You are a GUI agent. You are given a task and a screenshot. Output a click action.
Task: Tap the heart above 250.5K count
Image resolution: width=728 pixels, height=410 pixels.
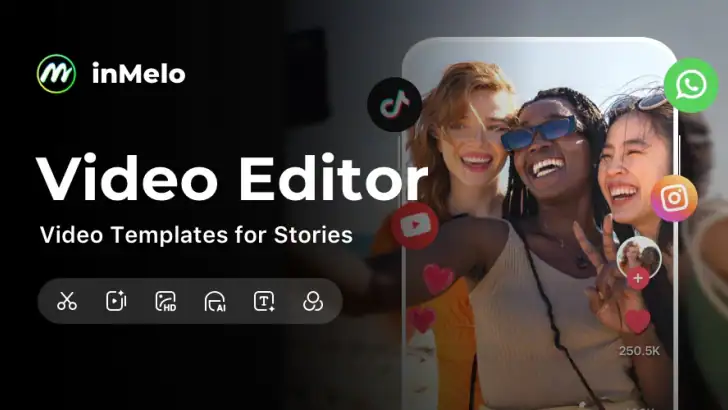638,320
